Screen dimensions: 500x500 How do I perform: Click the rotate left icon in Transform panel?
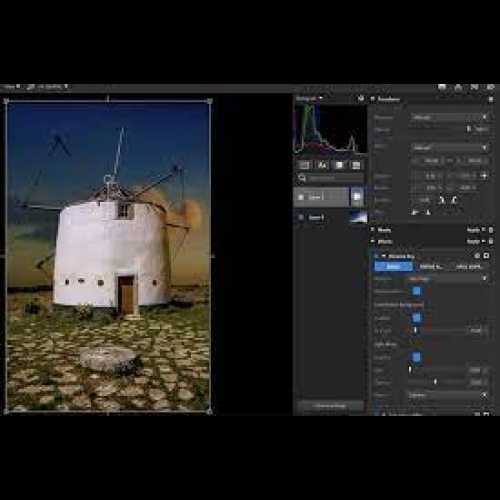[x=441, y=200]
